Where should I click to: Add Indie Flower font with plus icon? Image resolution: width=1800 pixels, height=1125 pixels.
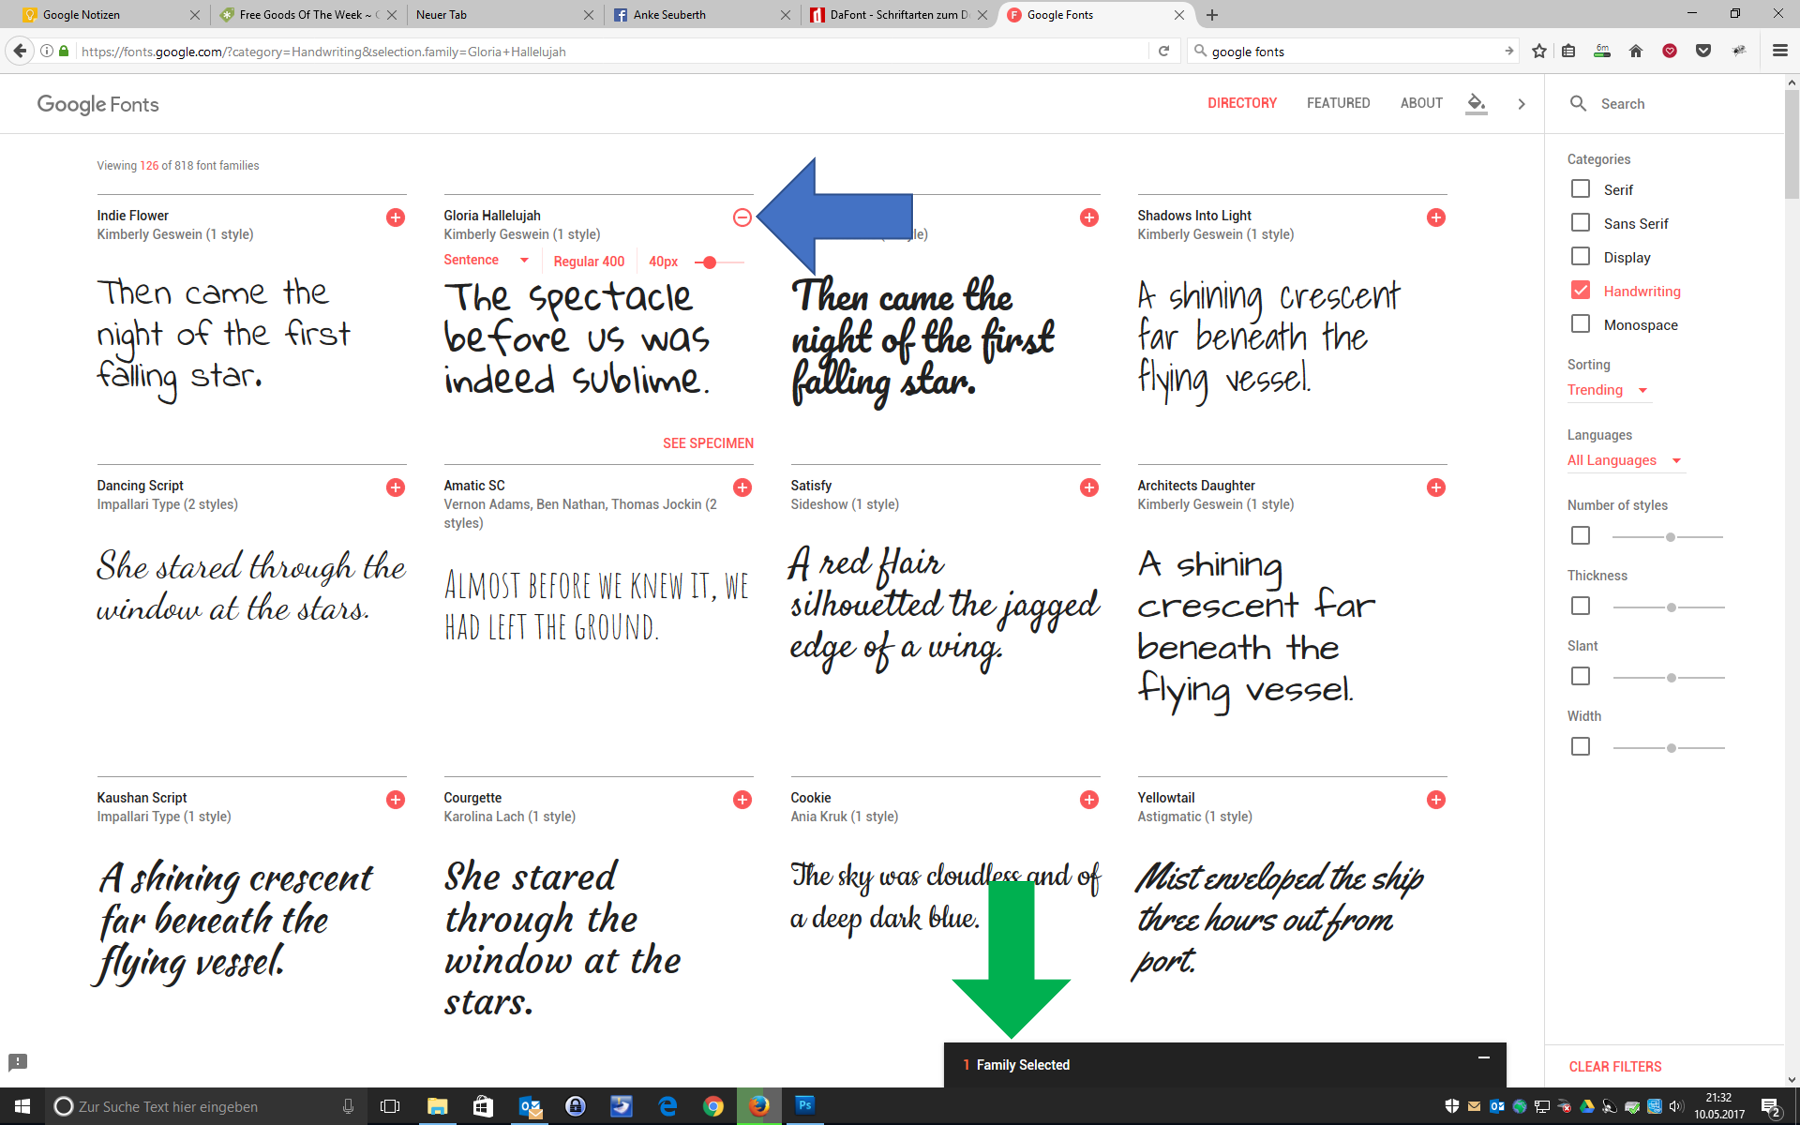(x=395, y=217)
